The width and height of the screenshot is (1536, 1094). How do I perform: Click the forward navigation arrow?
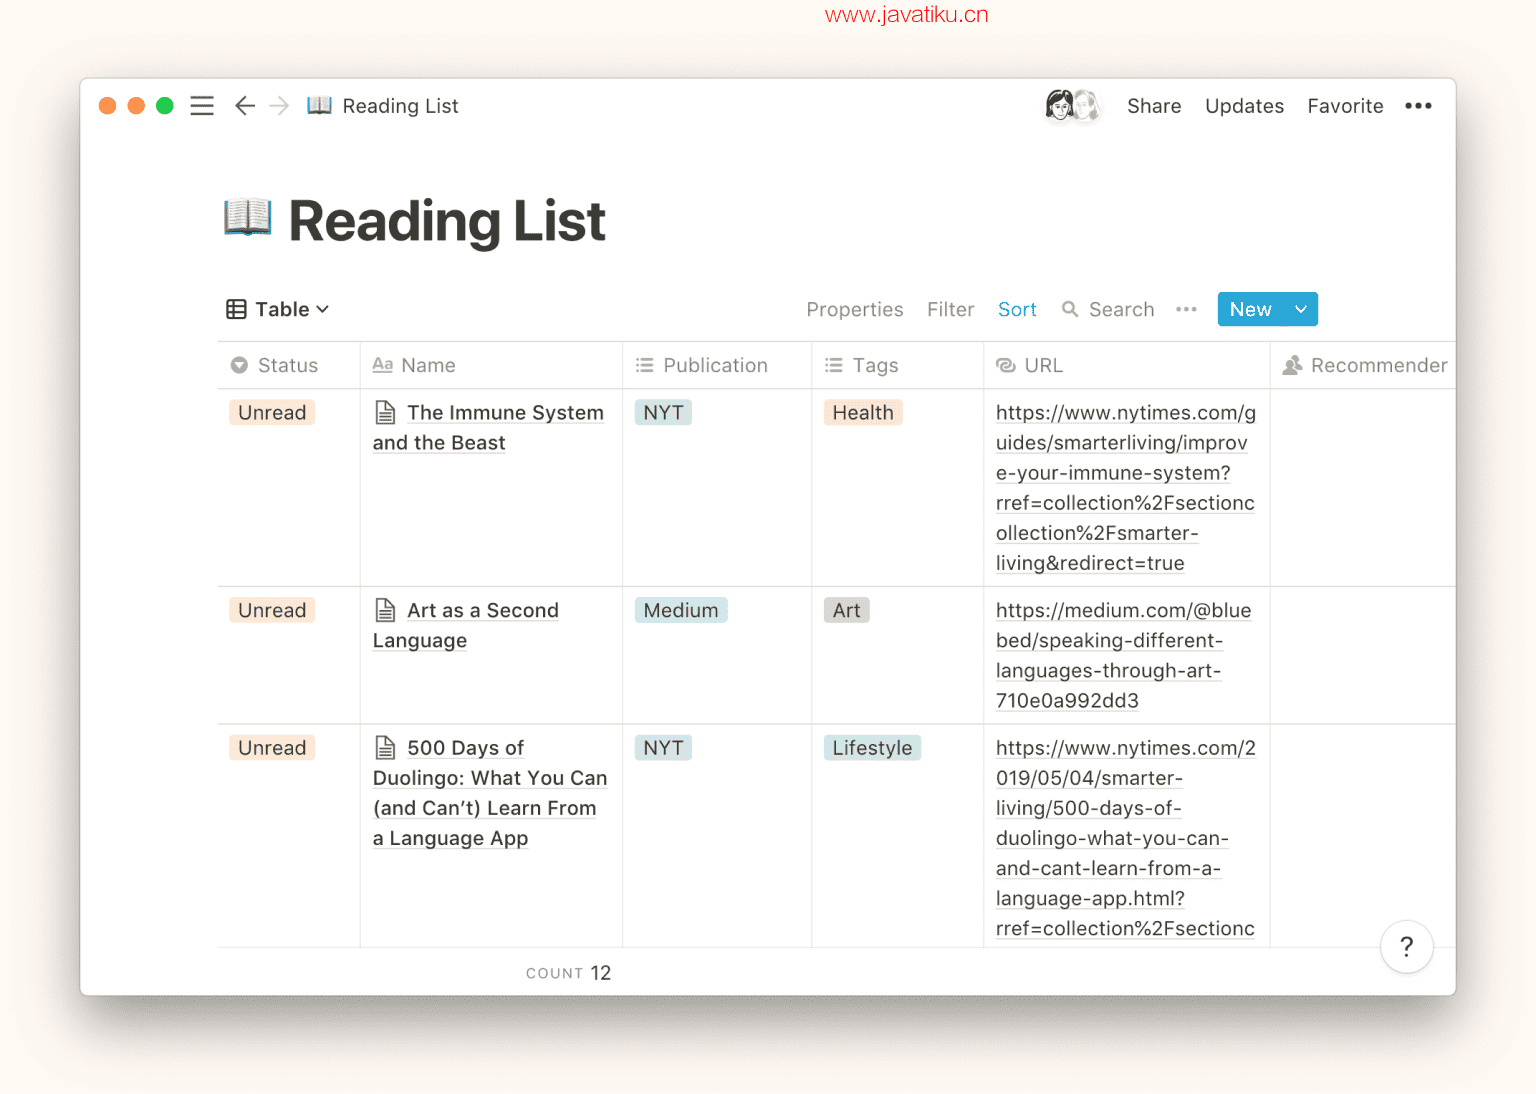point(279,106)
